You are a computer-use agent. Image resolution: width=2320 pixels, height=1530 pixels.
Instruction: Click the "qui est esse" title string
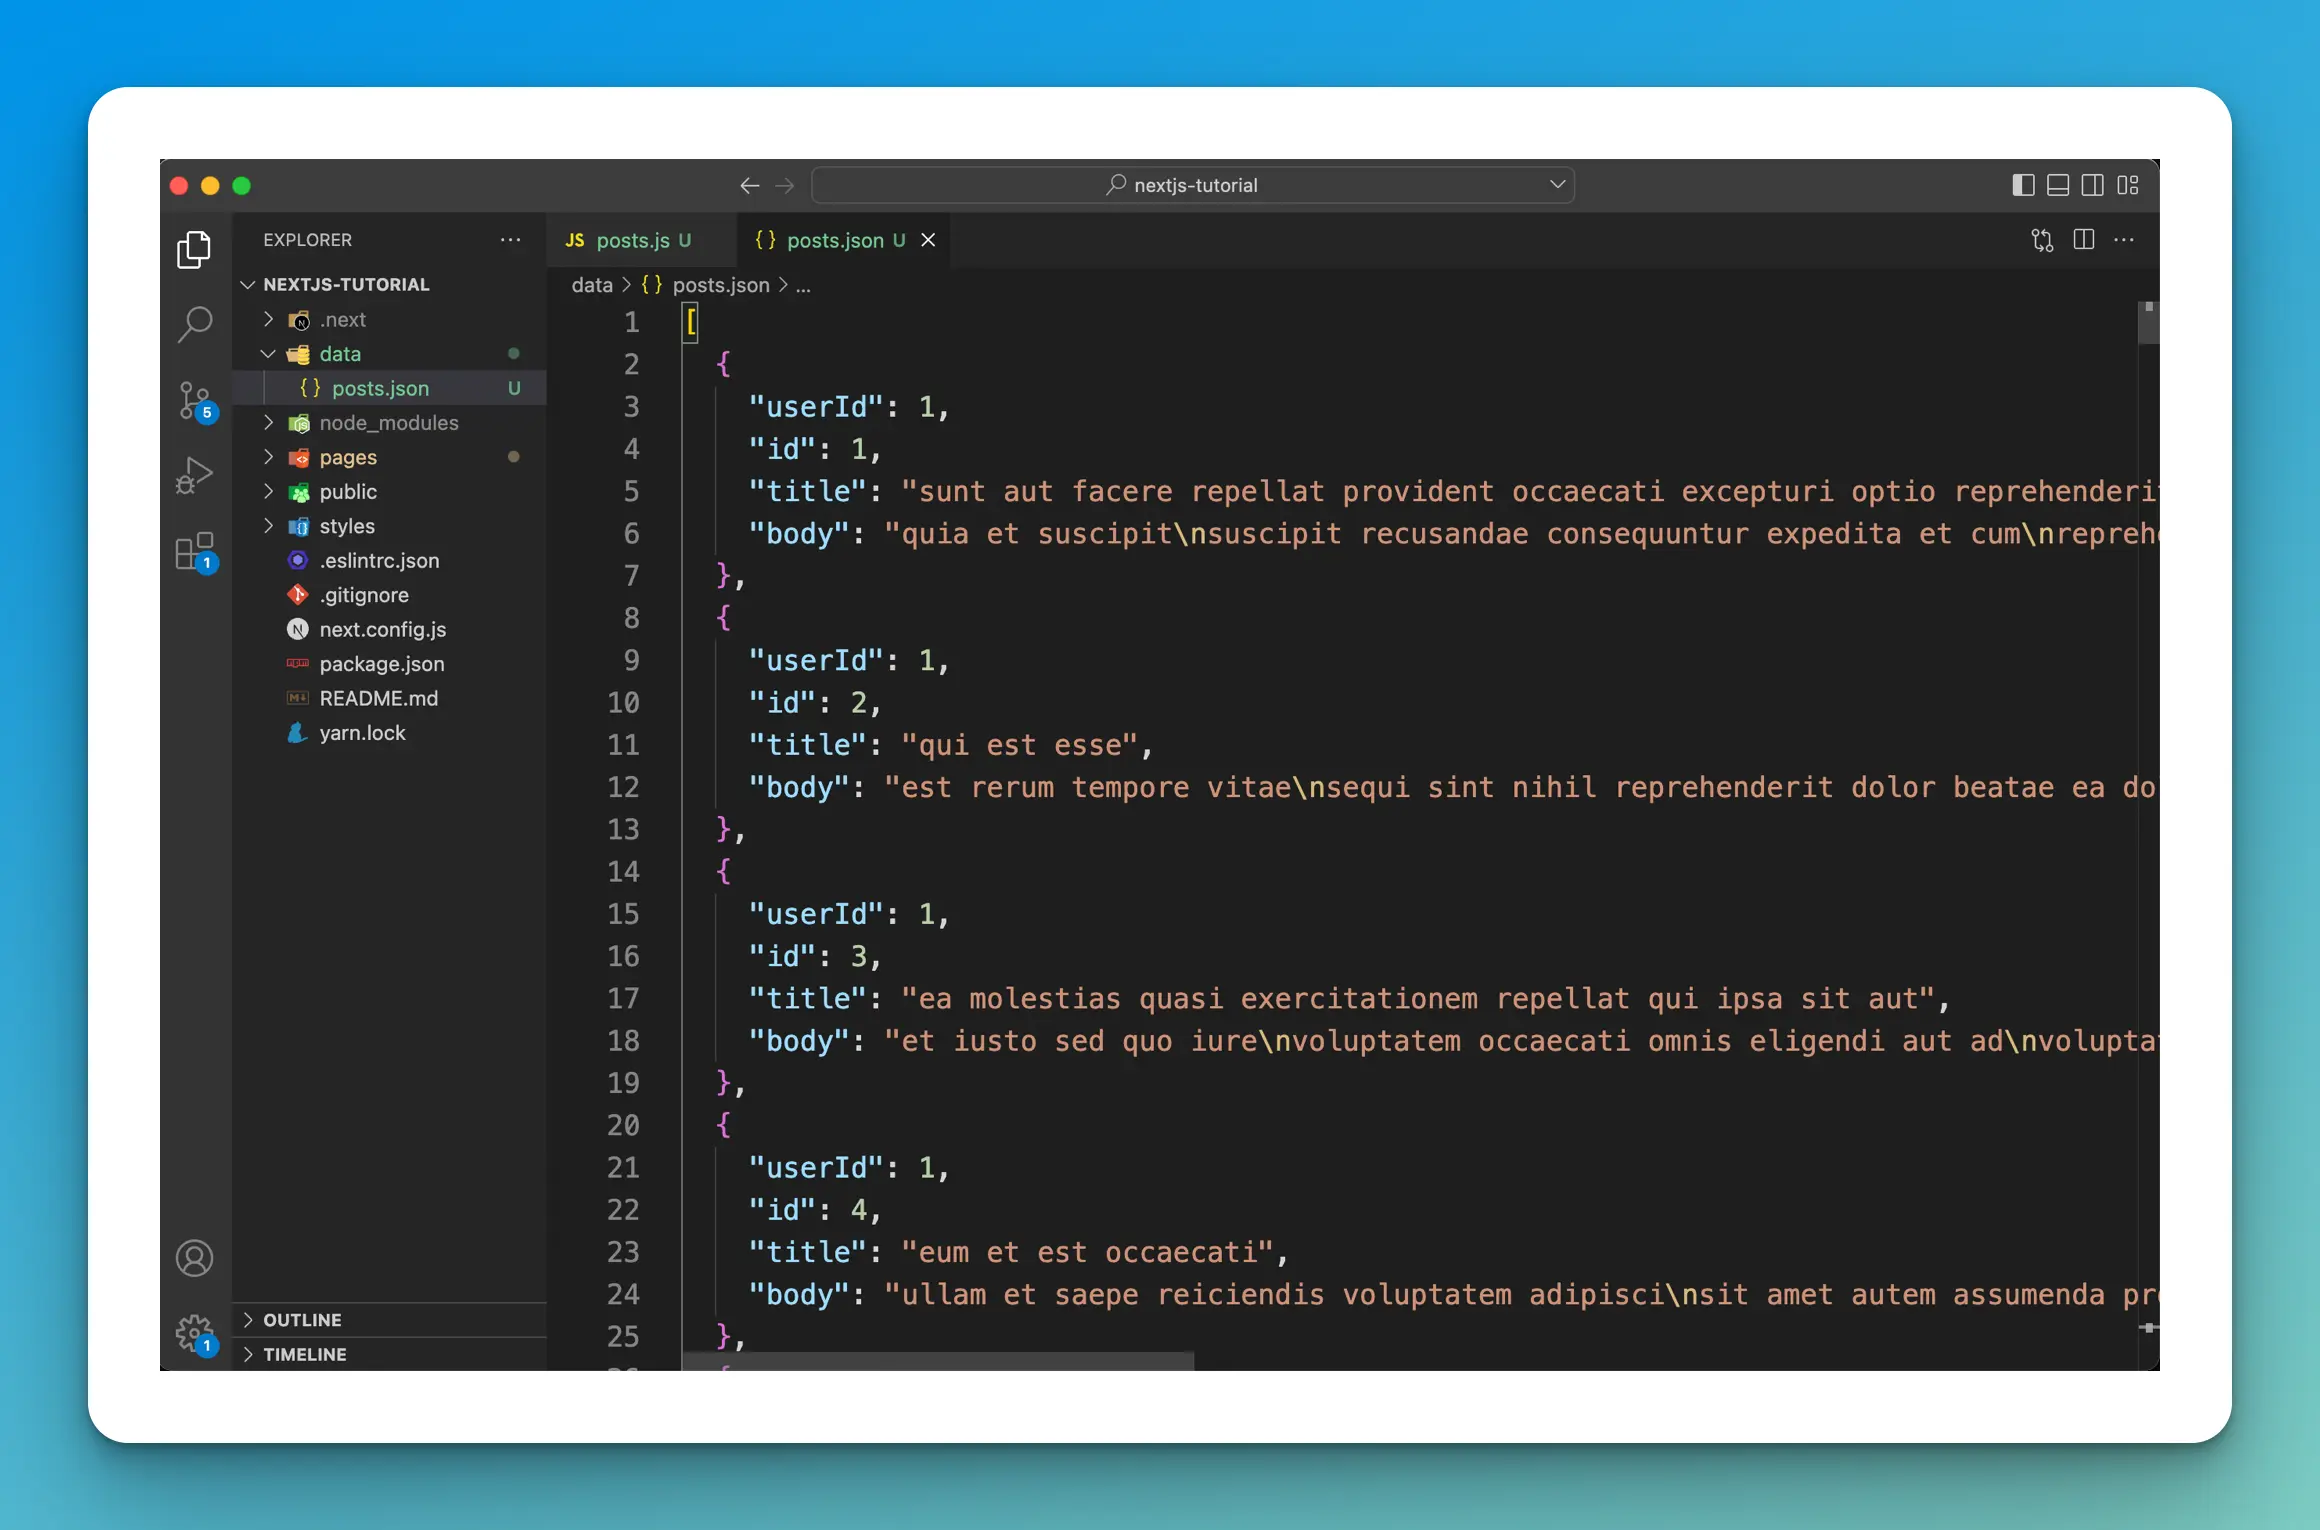(x=1020, y=745)
